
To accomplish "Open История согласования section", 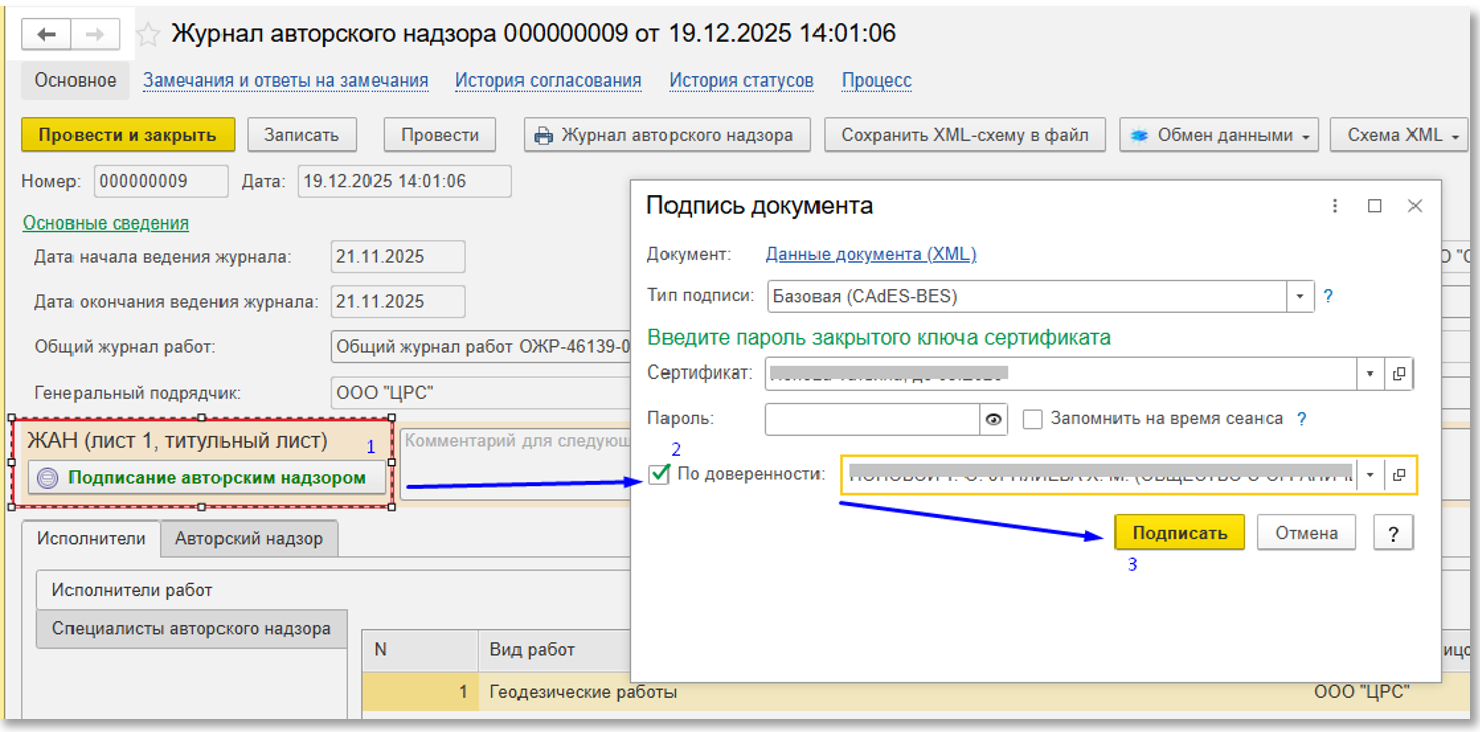I will tap(548, 81).
